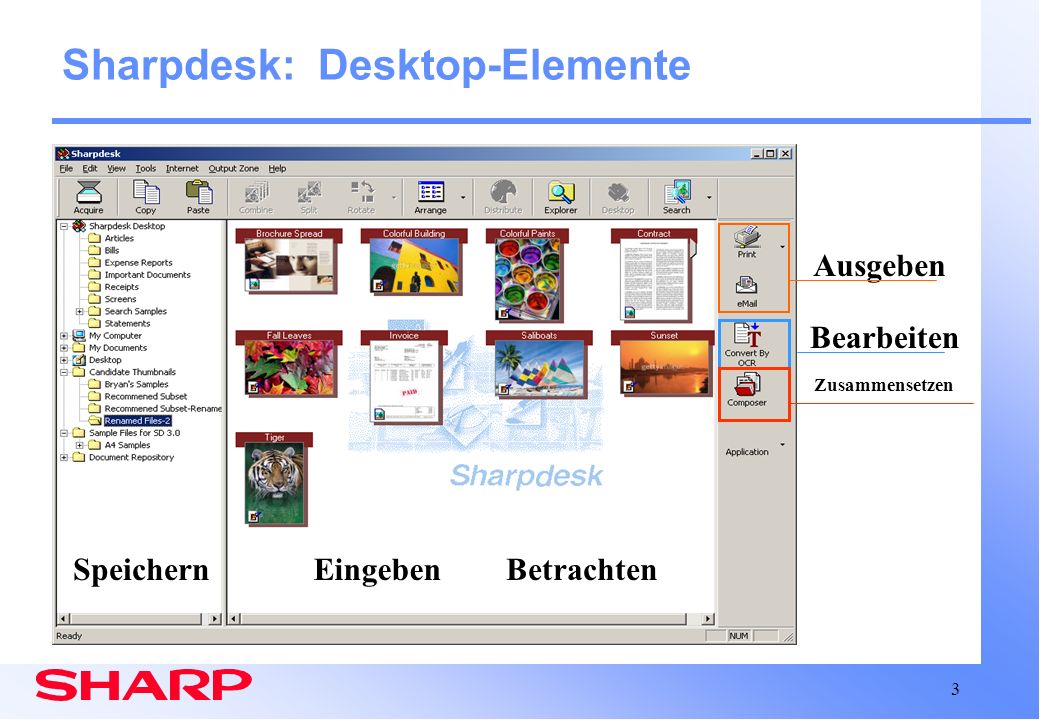Open the Edit menu
Viewport: 1040px width, 720px height.
[x=90, y=168]
